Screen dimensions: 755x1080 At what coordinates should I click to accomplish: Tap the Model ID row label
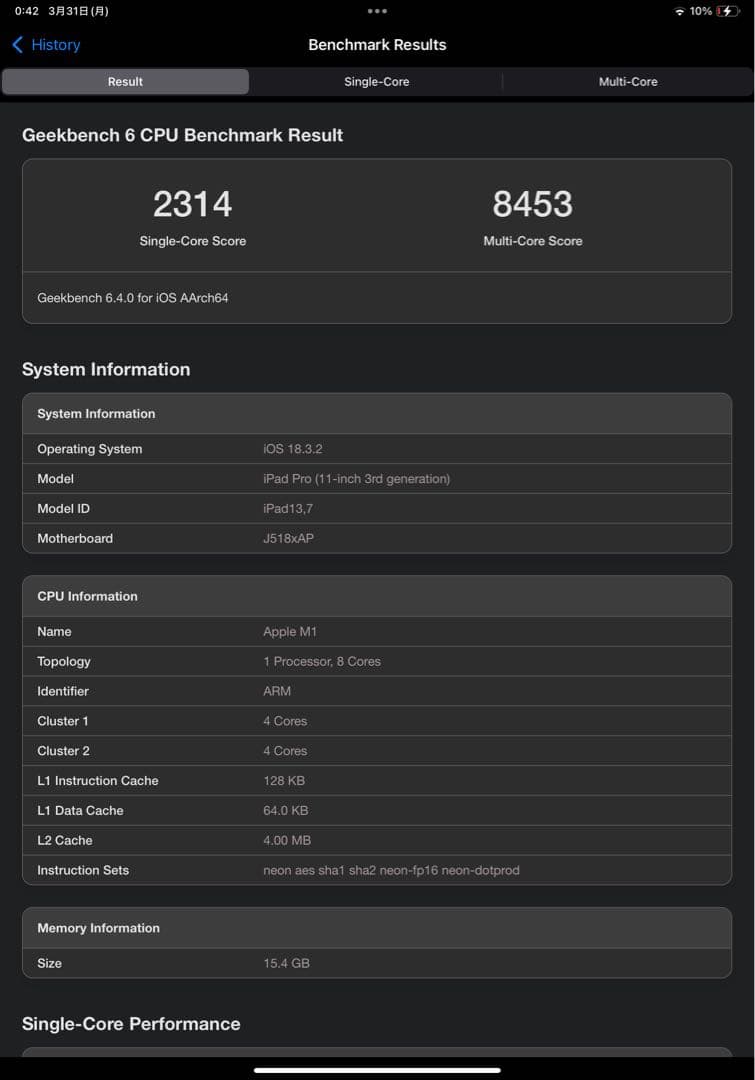pyautogui.click(x=63, y=508)
